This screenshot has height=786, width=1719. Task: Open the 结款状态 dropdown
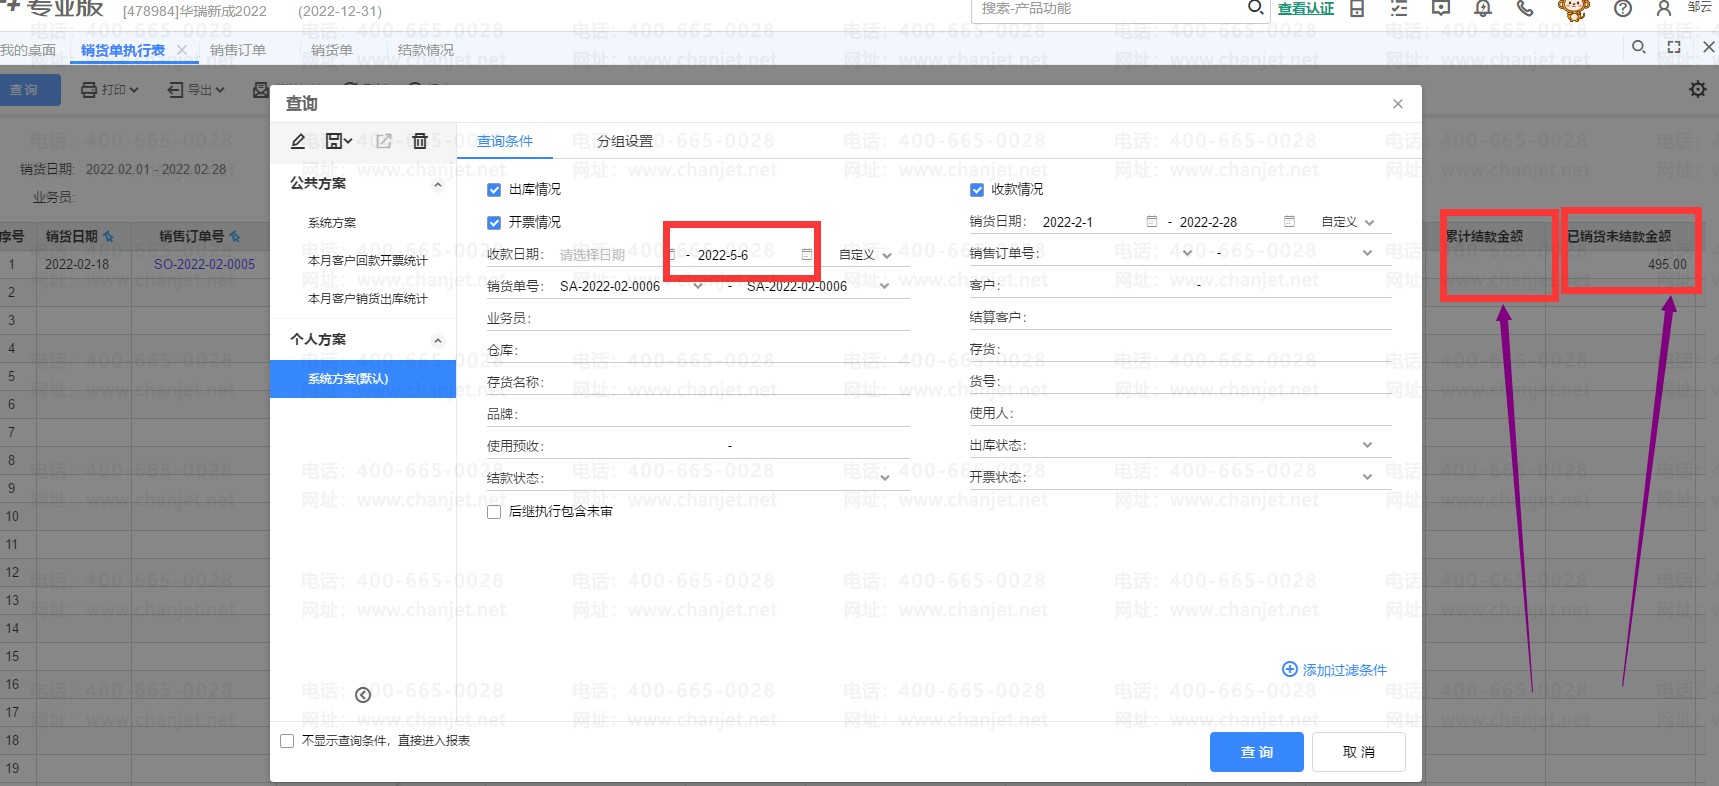click(884, 478)
